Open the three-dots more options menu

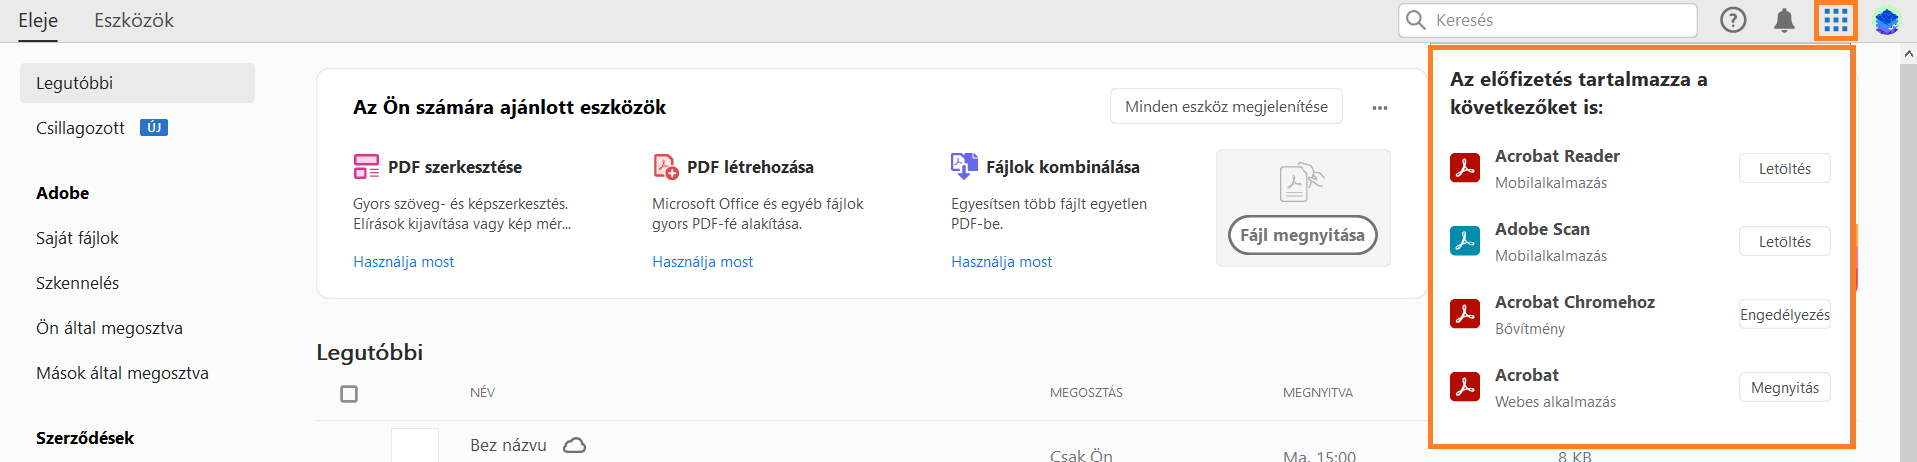(x=1380, y=108)
